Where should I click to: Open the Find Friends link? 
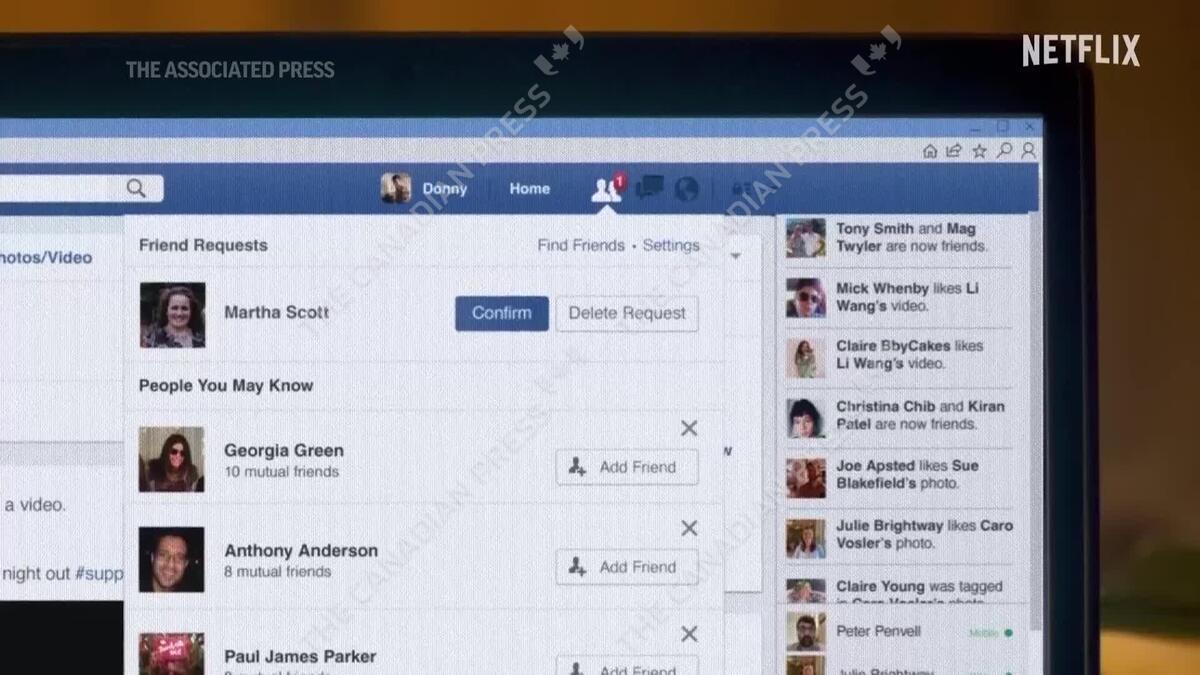pos(581,245)
